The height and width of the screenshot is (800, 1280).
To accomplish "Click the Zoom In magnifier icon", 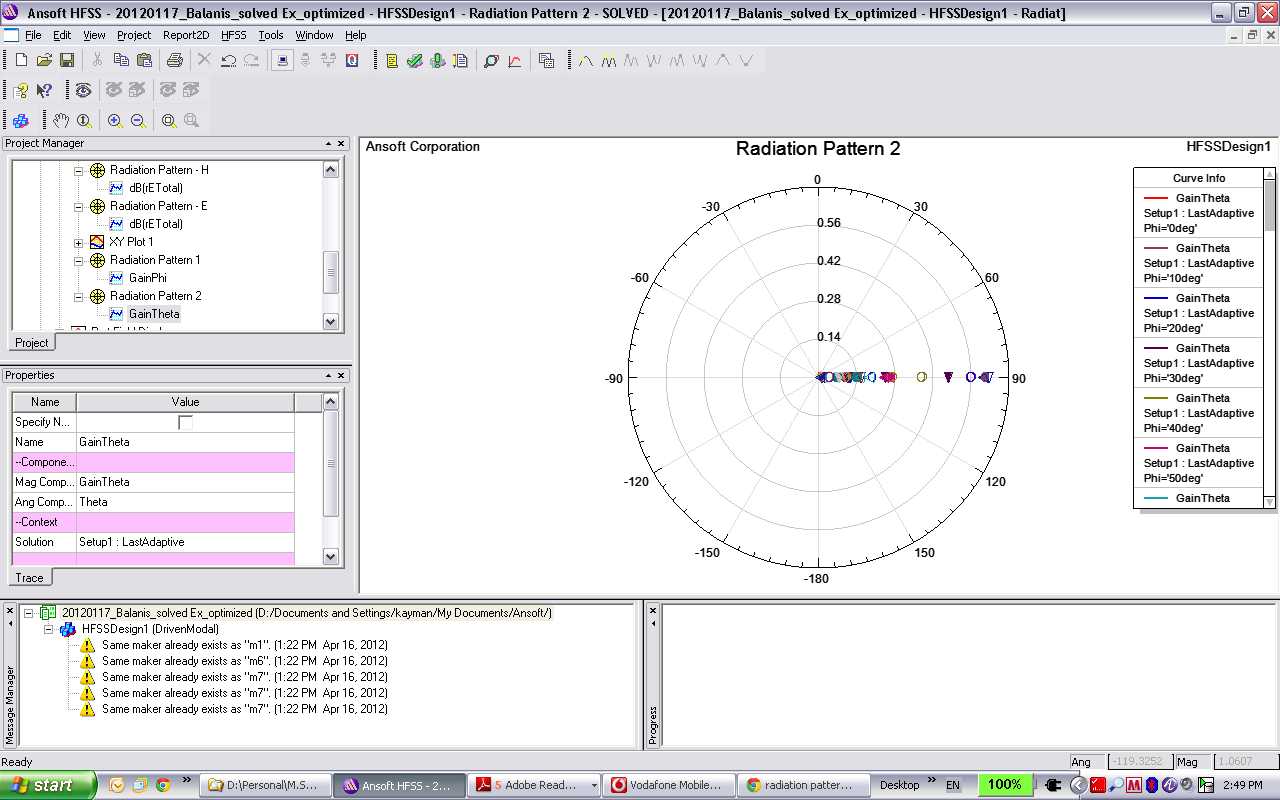I will coord(115,121).
